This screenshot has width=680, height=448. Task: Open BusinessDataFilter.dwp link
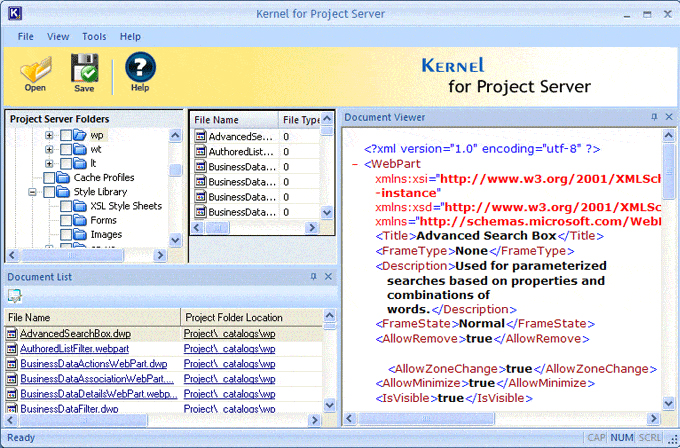(x=69, y=409)
